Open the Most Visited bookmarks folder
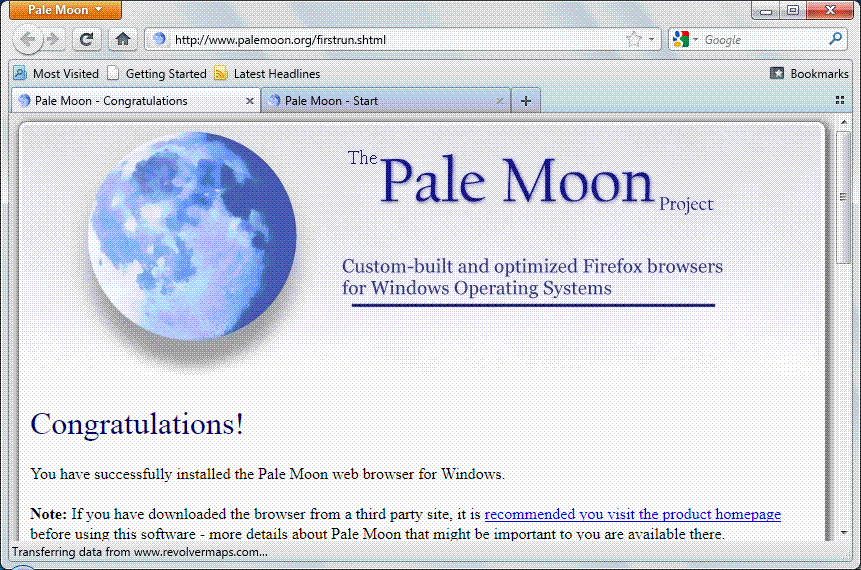Viewport: 861px width, 570px height. 56,74
